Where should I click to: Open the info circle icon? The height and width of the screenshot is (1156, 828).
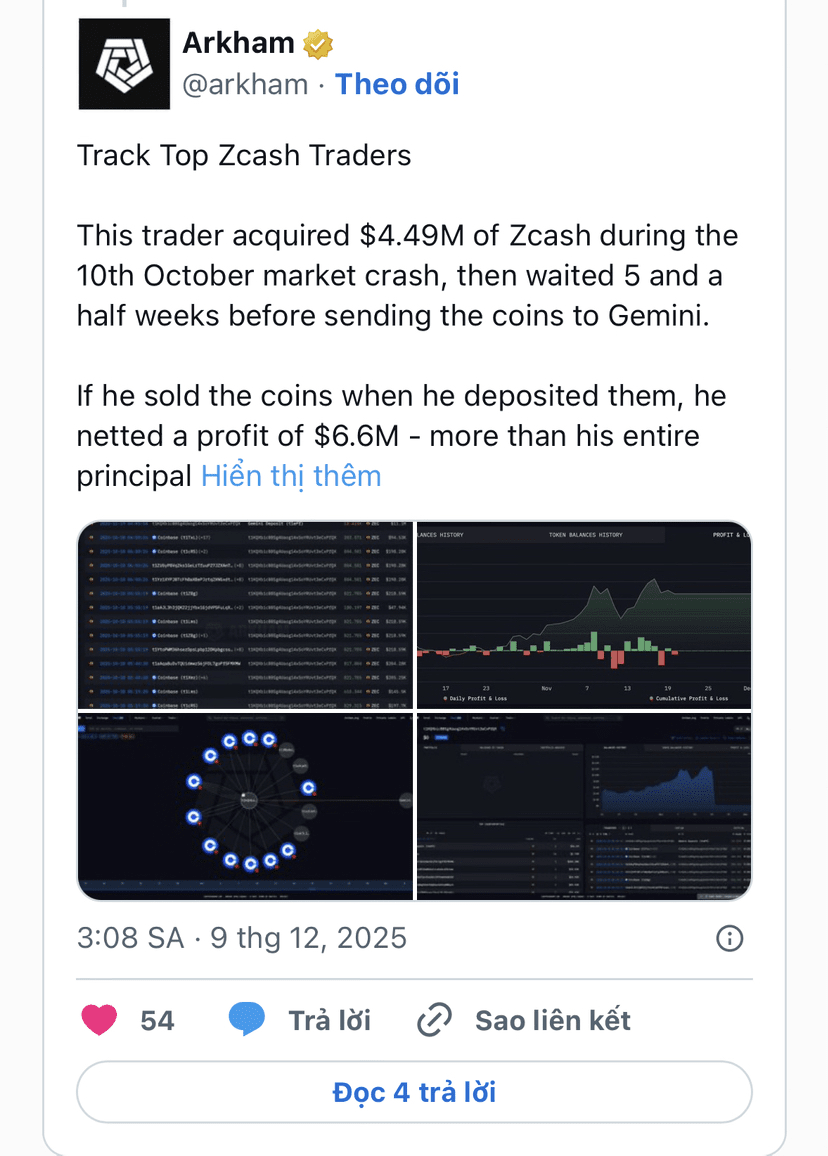coord(730,937)
